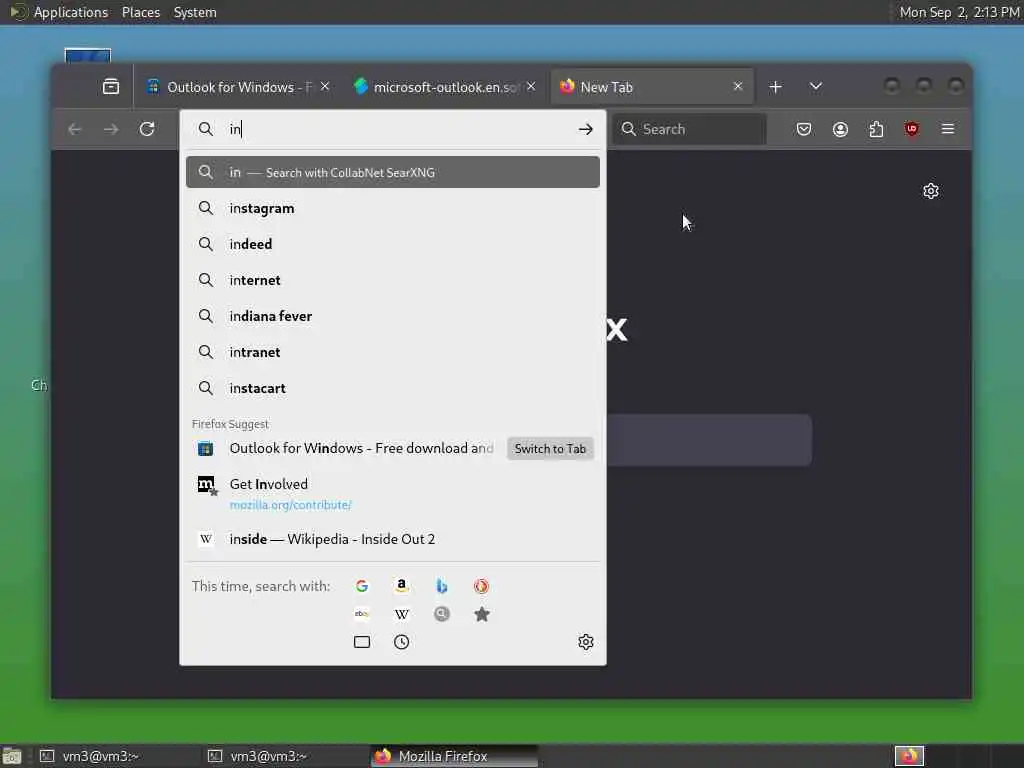
Task: Open the Firefox hamburger application menu
Action: pos(948,129)
